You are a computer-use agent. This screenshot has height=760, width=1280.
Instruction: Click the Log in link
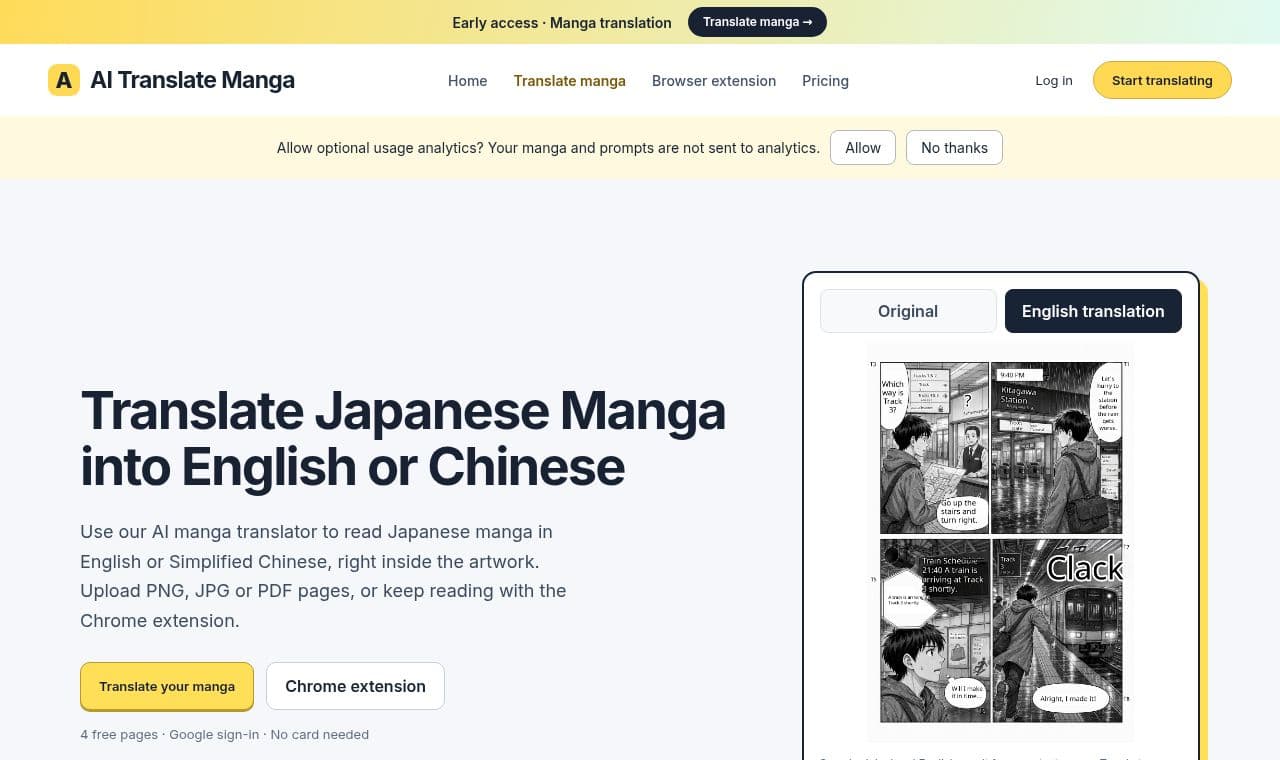pyautogui.click(x=1054, y=81)
